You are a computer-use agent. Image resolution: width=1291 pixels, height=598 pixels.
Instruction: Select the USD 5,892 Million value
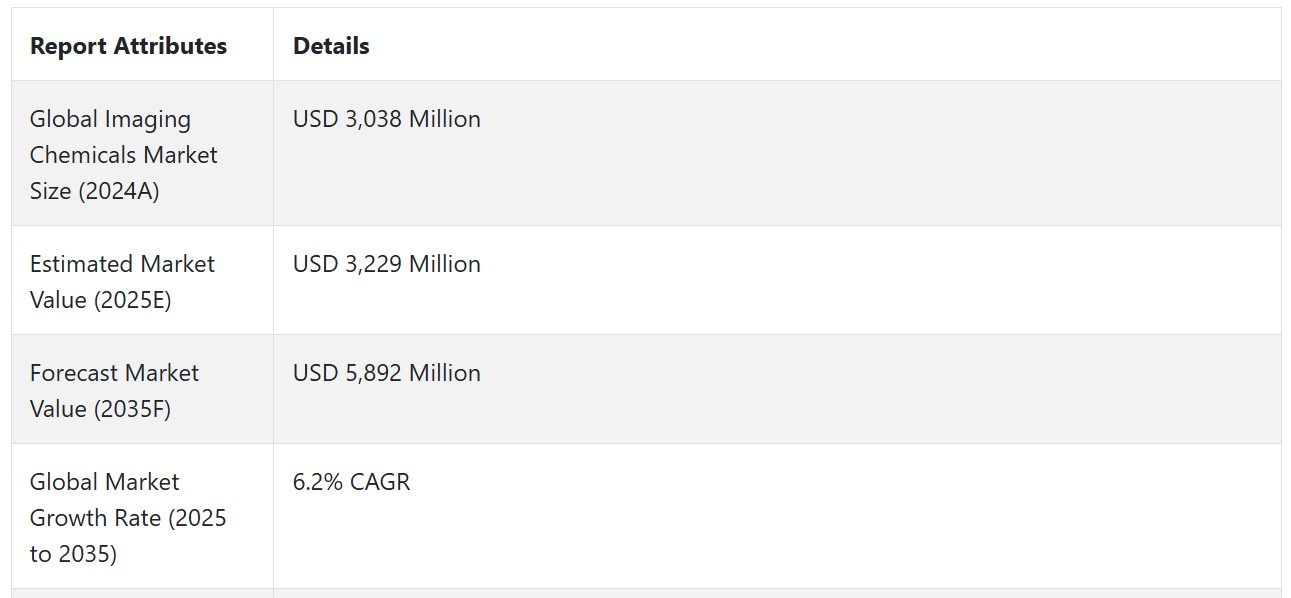(387, 373)
